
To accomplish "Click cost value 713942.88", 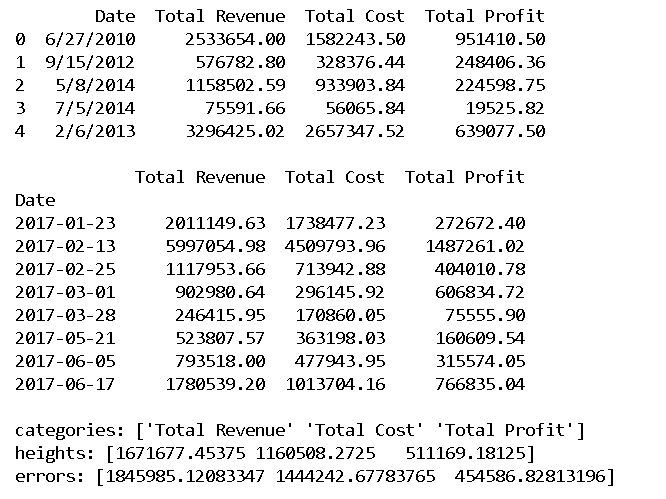I will (341, 269).
